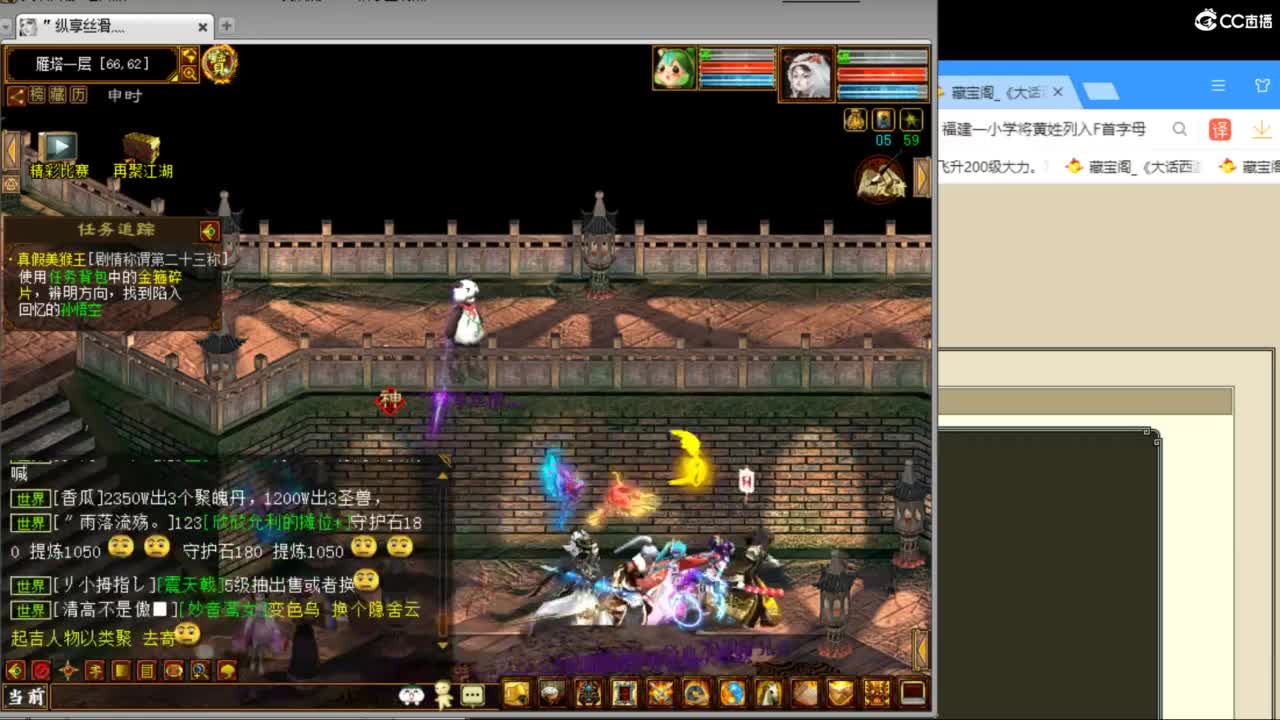Viewport: 1280px width, 720px height.
Task: Switch to the 纵享丝滑 game tab
Action: pyautogui.click(x=114, y=27)
